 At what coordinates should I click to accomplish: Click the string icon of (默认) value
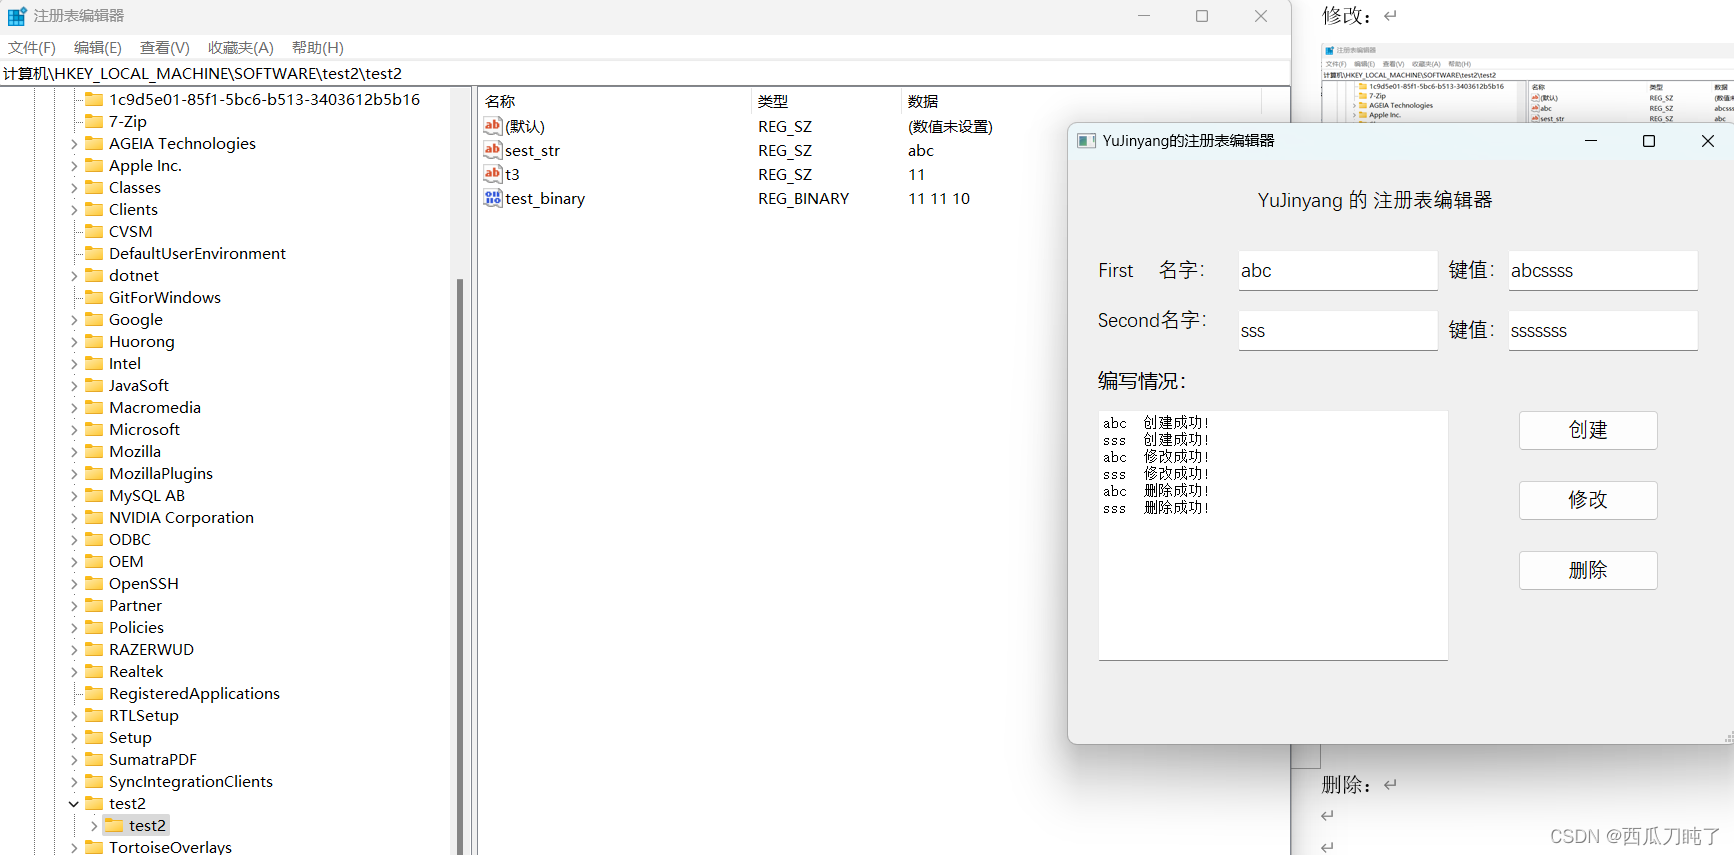tap(492, 126)
